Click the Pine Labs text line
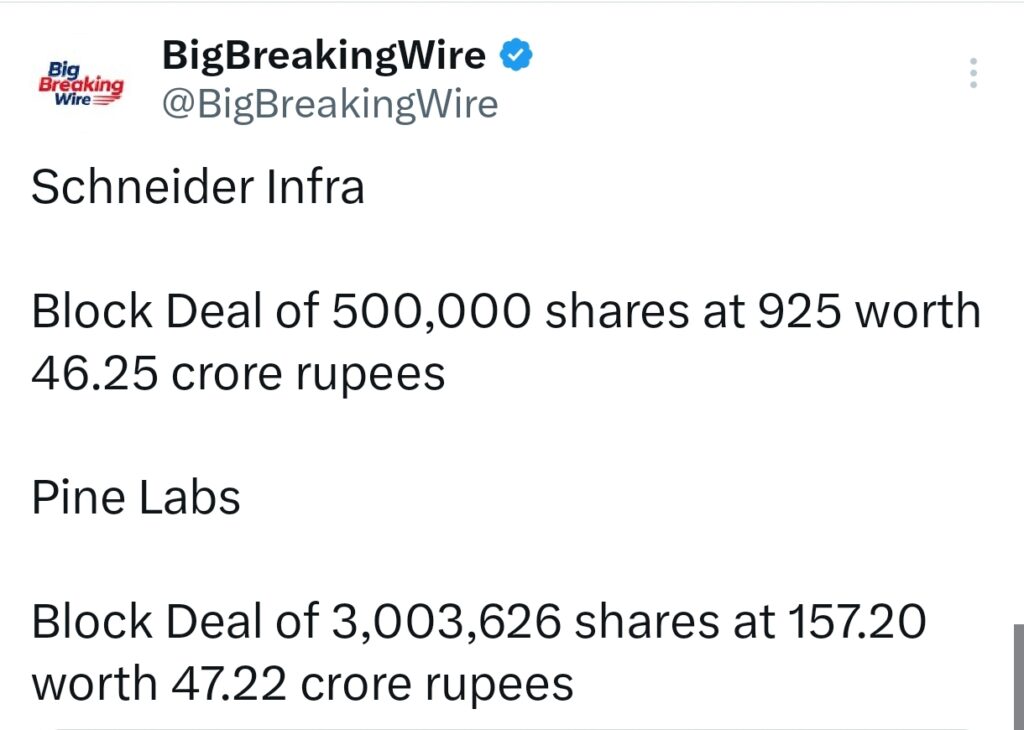The width and height of the screenshot is (1024, 730). (x=135, y=497)
